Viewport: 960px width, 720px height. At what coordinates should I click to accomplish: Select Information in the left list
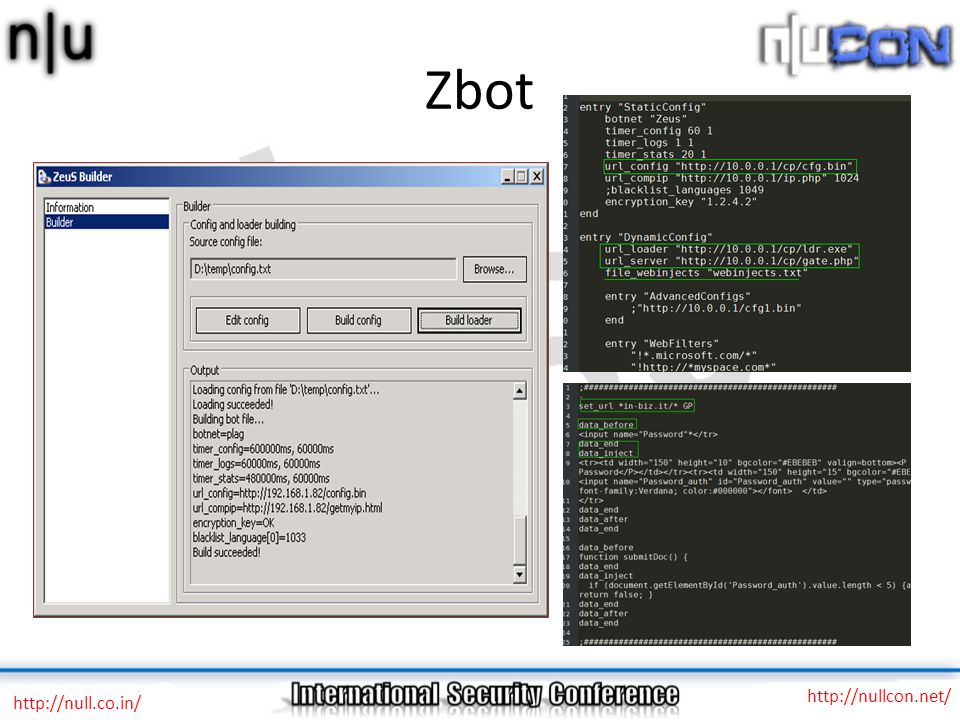pos(106,208)
